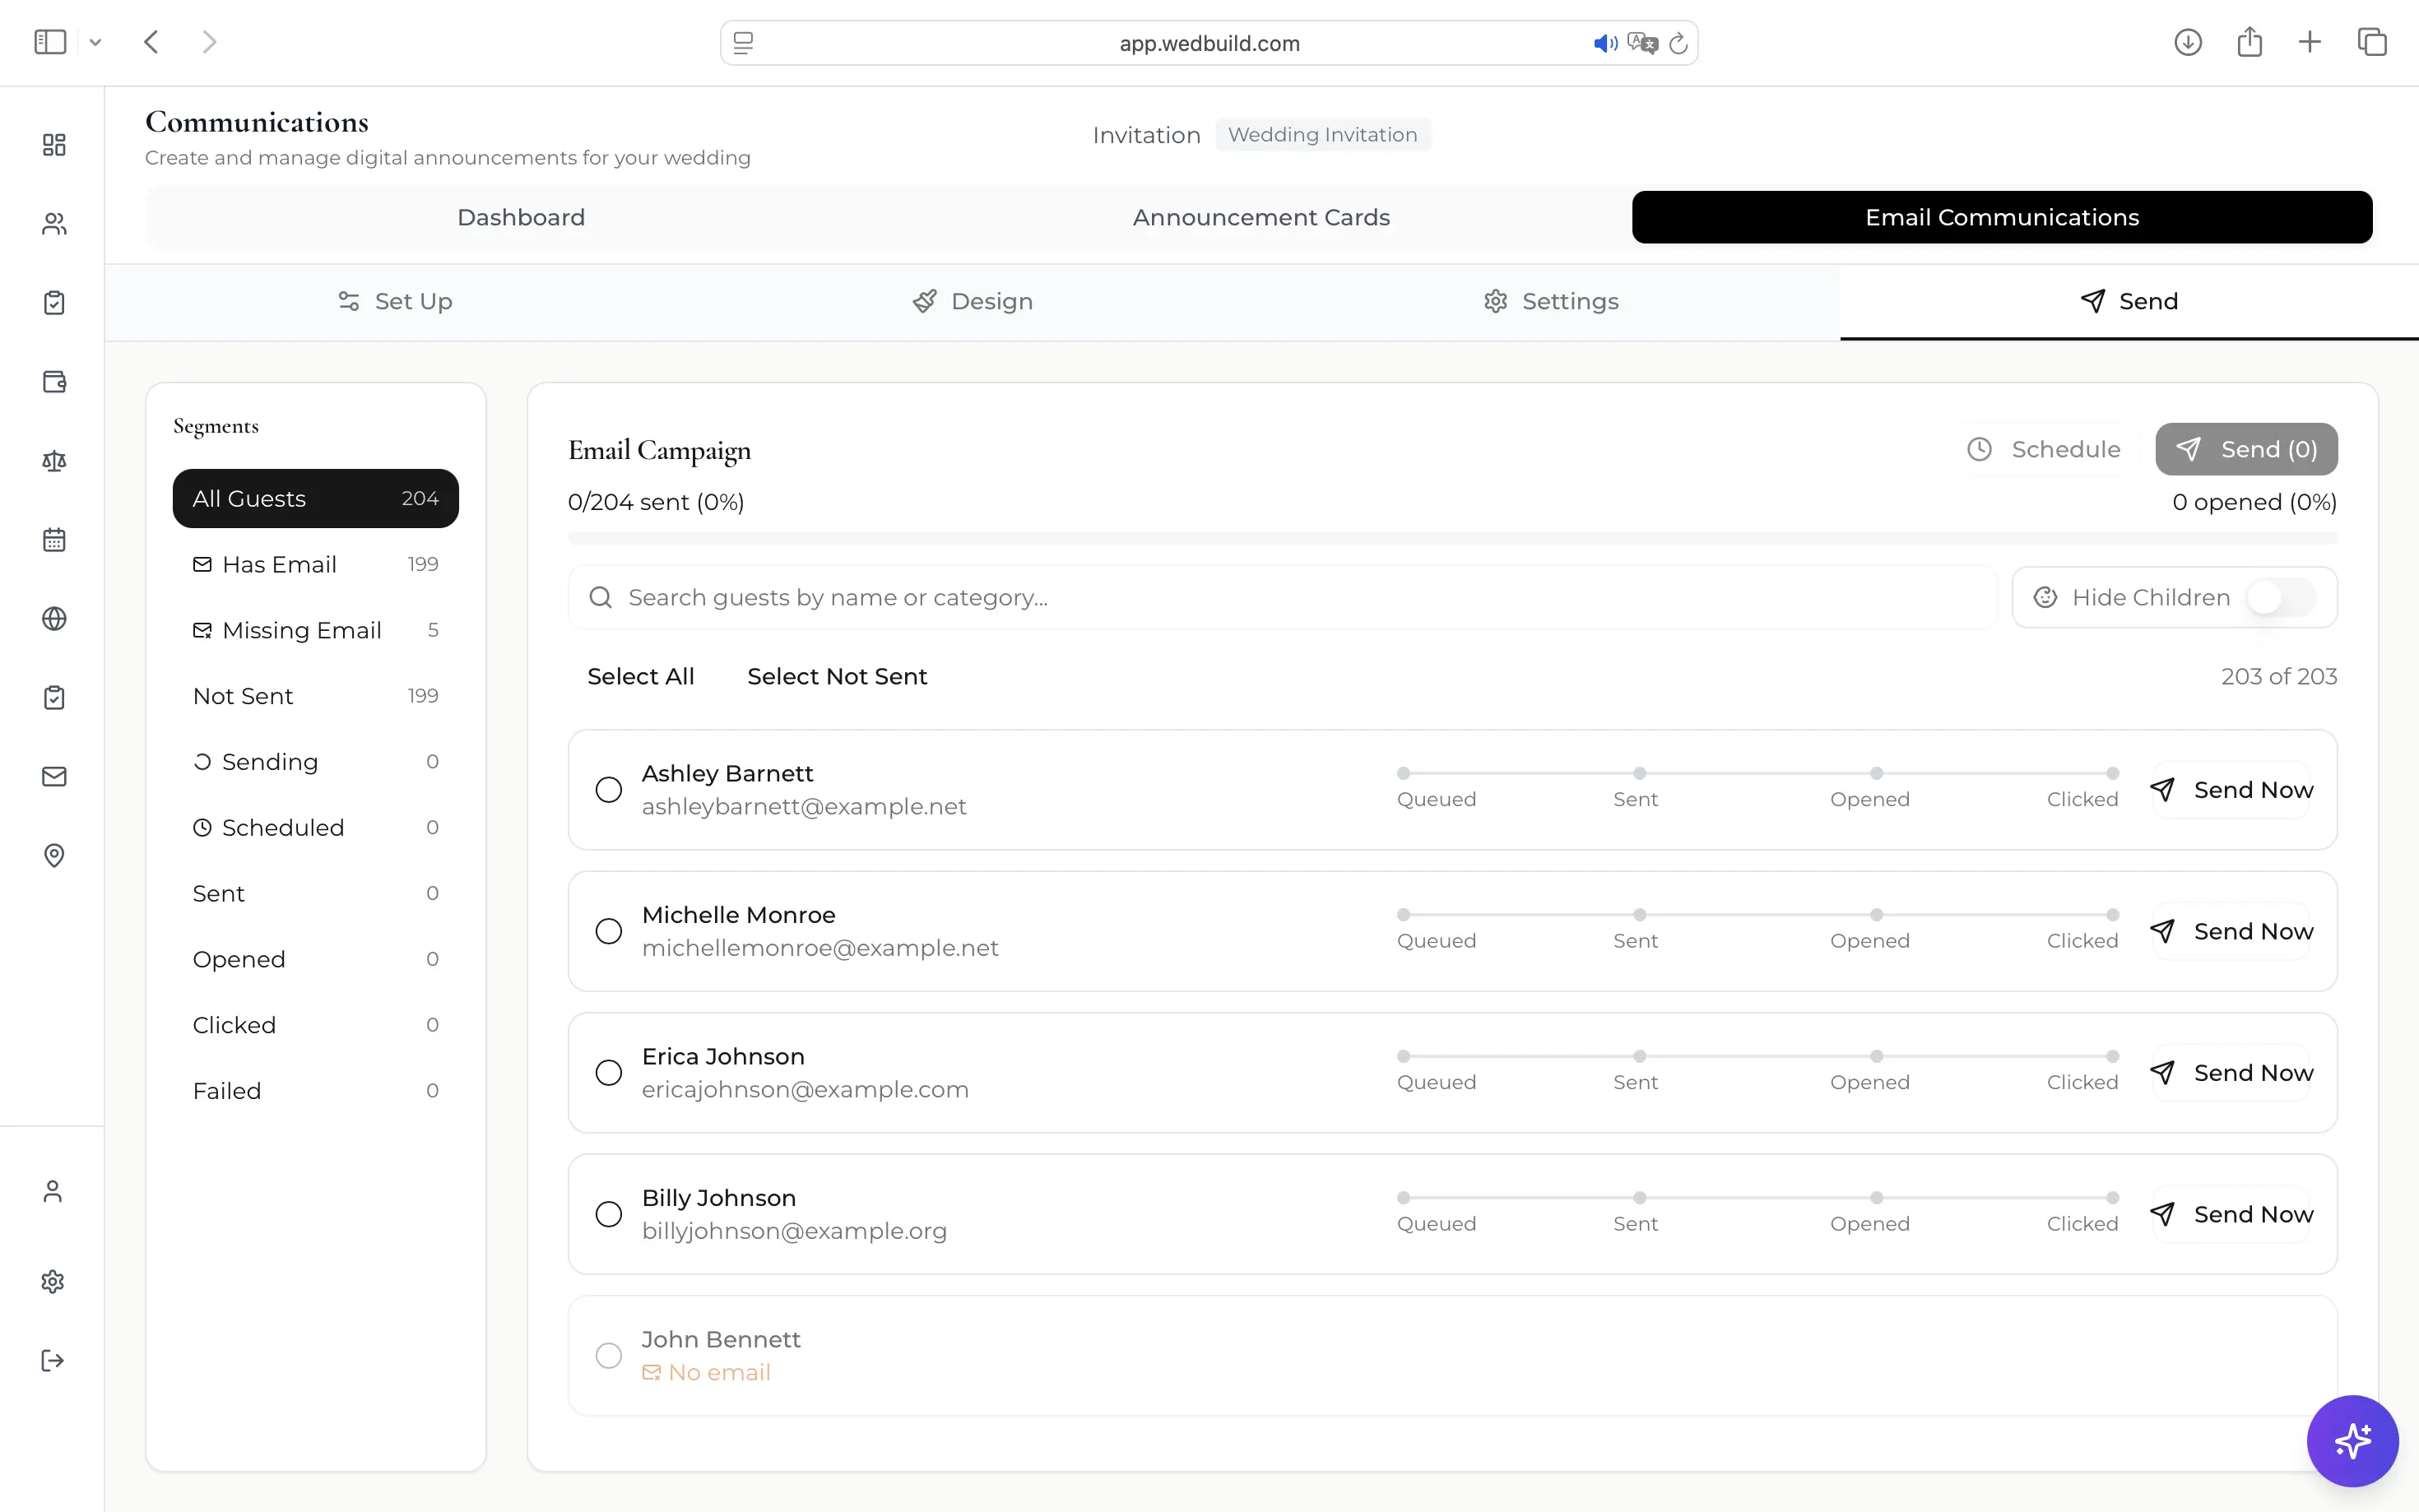
Task: Select Ashley Barnett's radio checkbox
Action: coord(608,790)
